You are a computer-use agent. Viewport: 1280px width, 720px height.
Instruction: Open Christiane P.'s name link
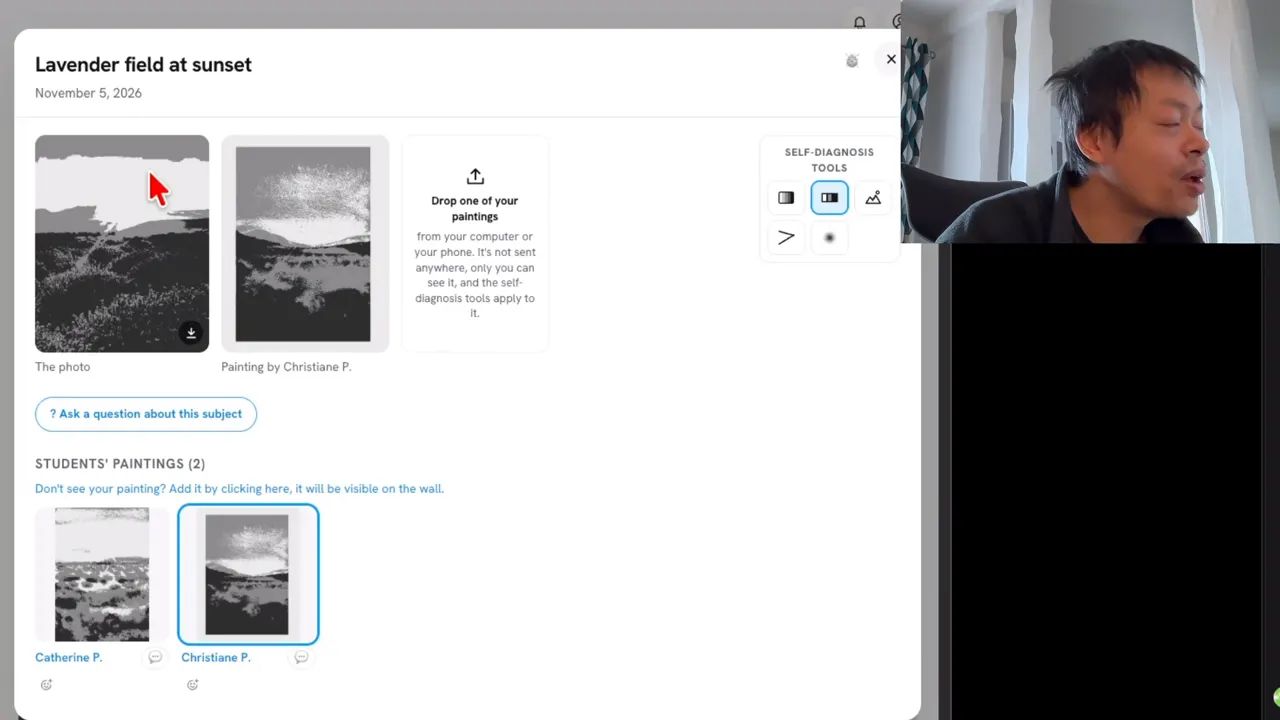[x=216, y=657]
